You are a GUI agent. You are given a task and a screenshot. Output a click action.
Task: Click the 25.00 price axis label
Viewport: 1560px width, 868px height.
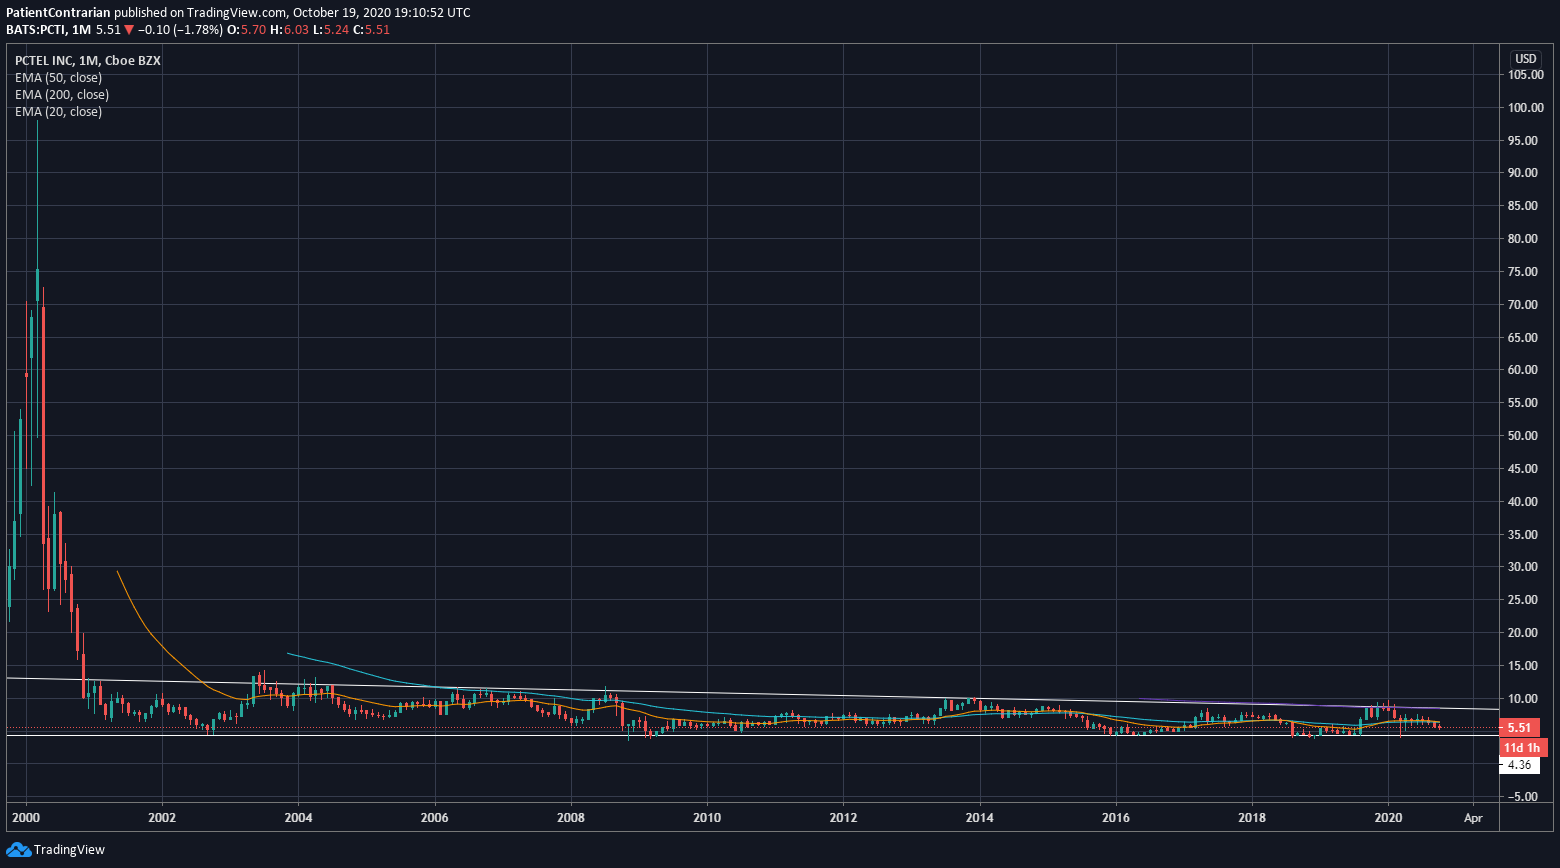[x=1525, y=600]
